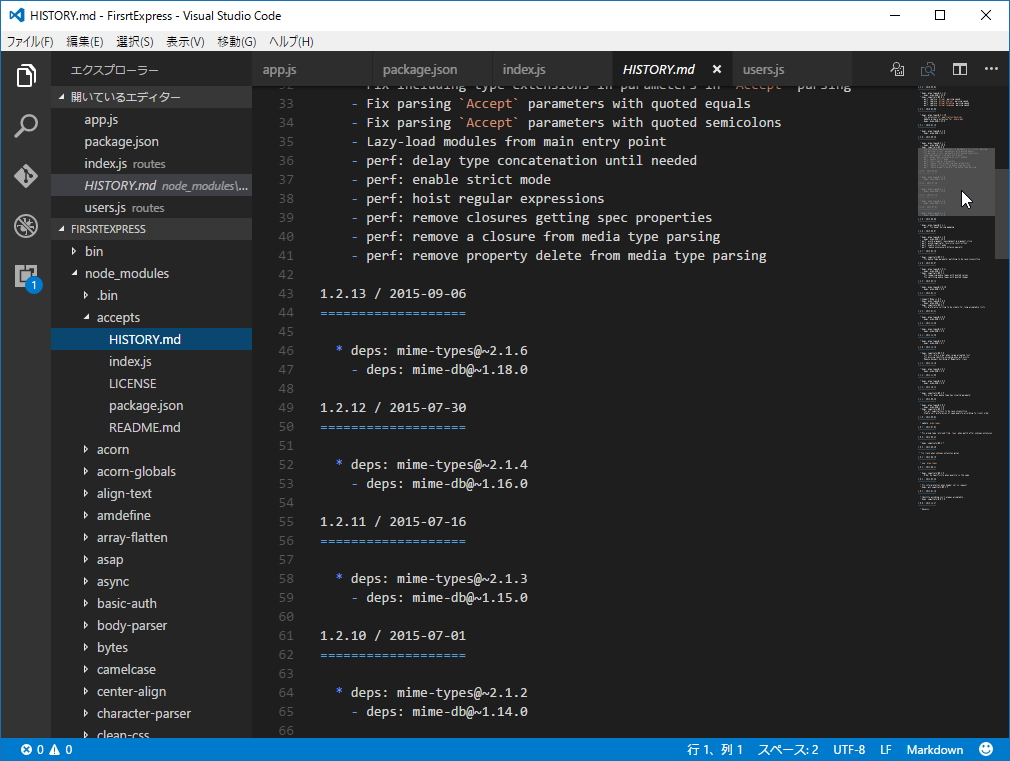Click the errors icon in status bar

[26, 749]
